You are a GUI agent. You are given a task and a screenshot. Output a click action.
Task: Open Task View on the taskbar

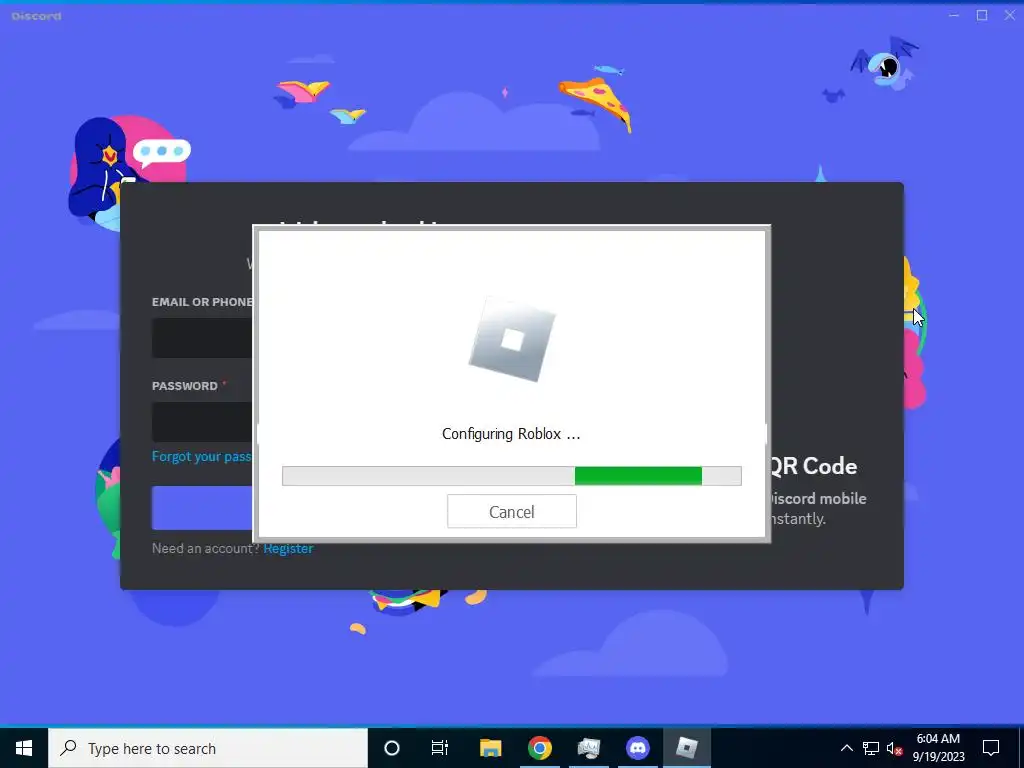tap(440, 748)
